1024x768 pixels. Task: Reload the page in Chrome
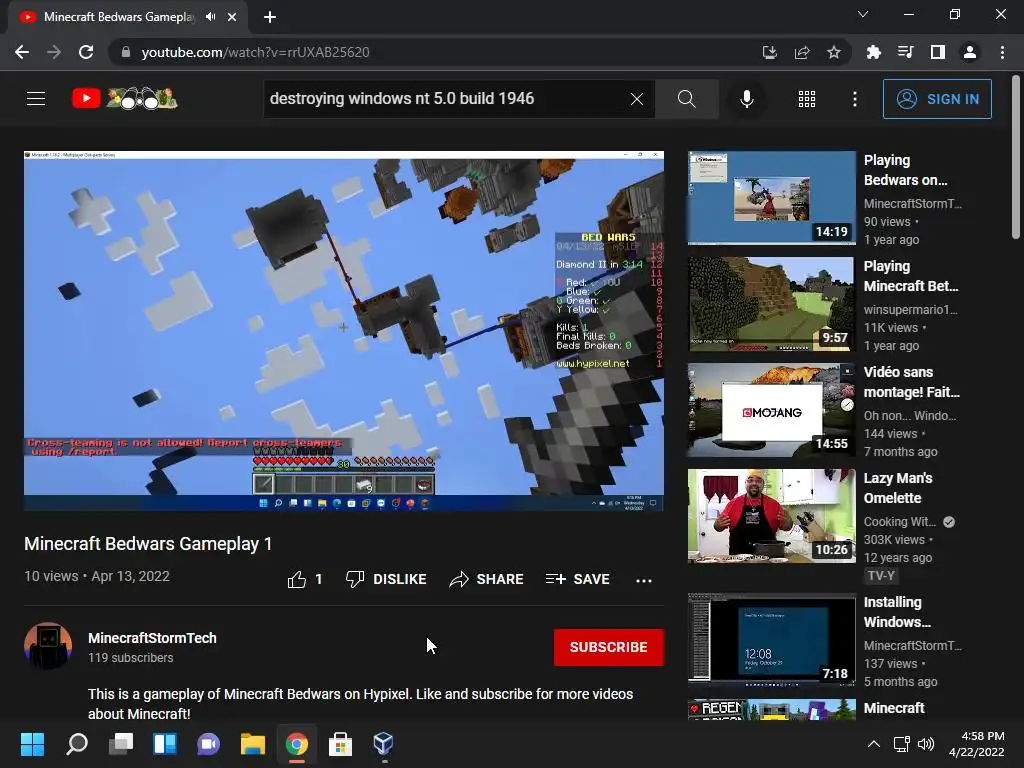pyautogui.click(x=86, y=52)
